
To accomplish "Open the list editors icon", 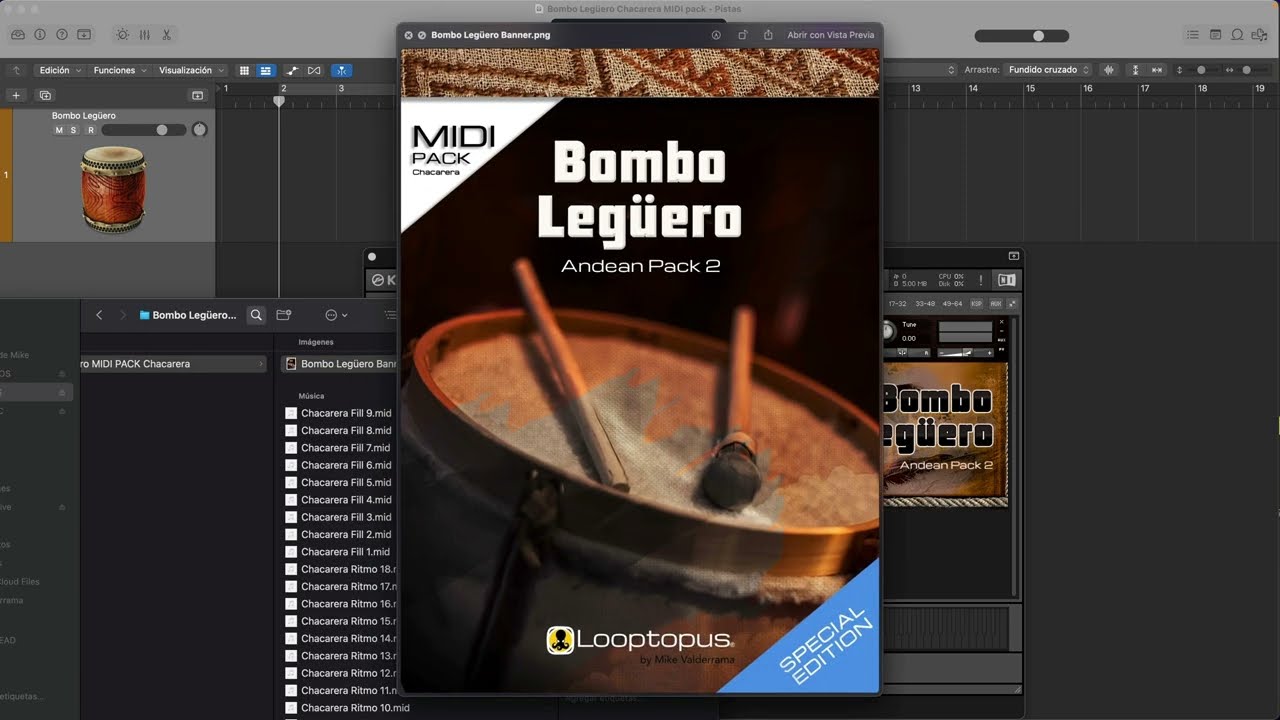I will coord(1193,34).
